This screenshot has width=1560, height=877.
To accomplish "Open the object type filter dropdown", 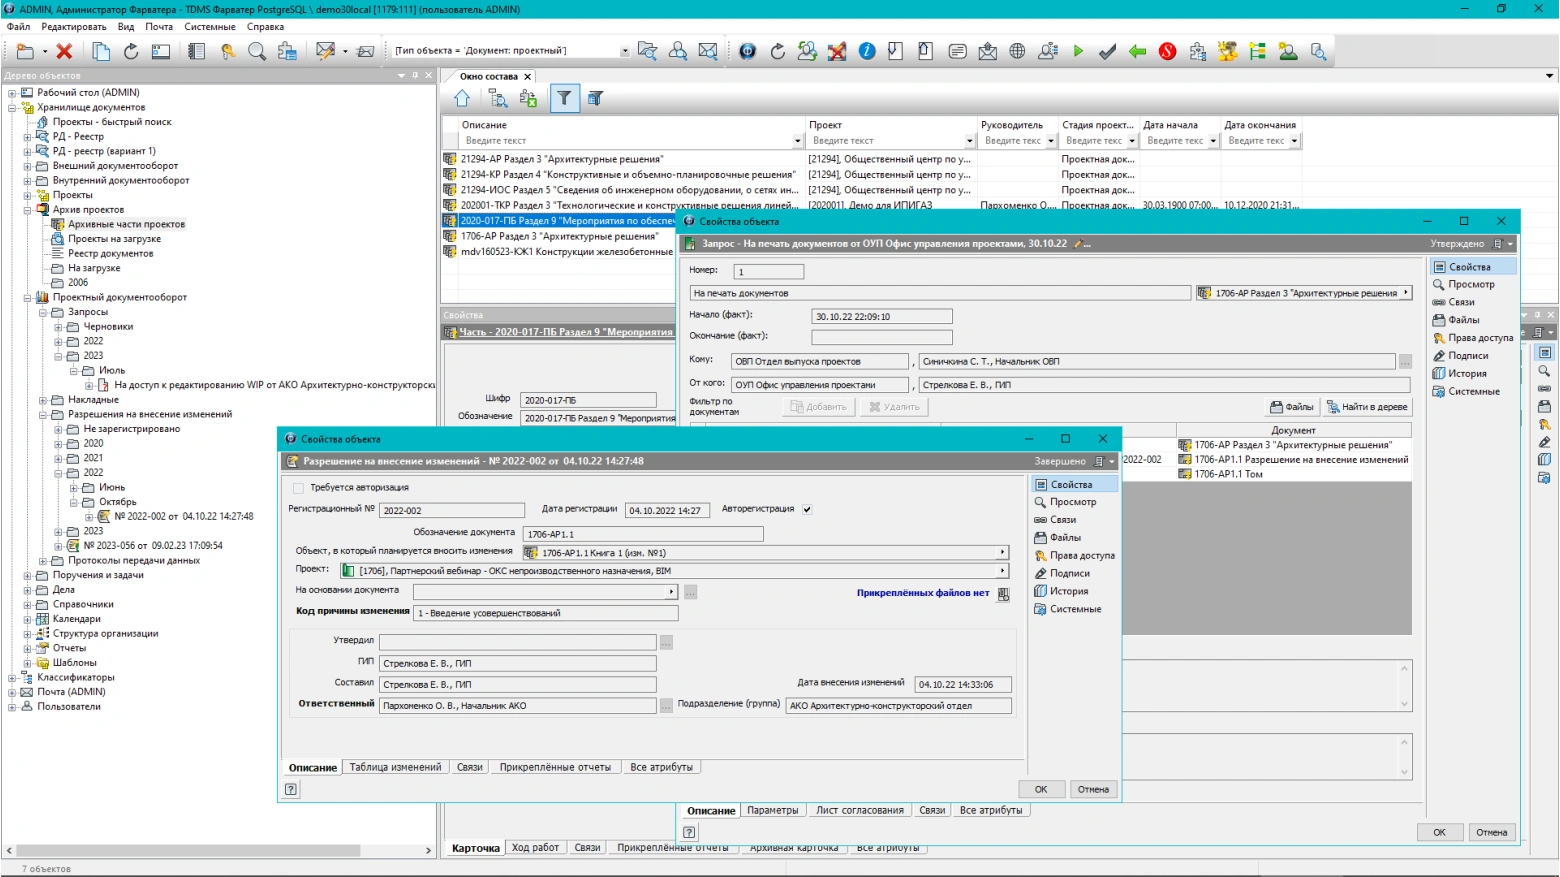I will [624, 51].
